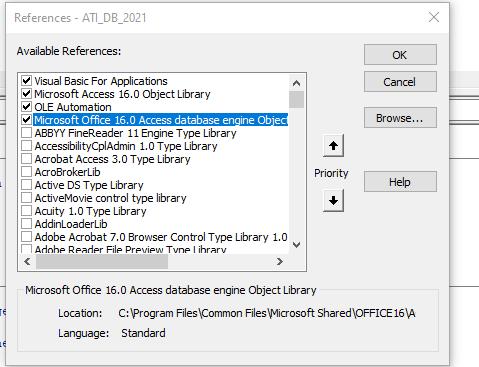Click the Cancel button

tap(400, 82)
